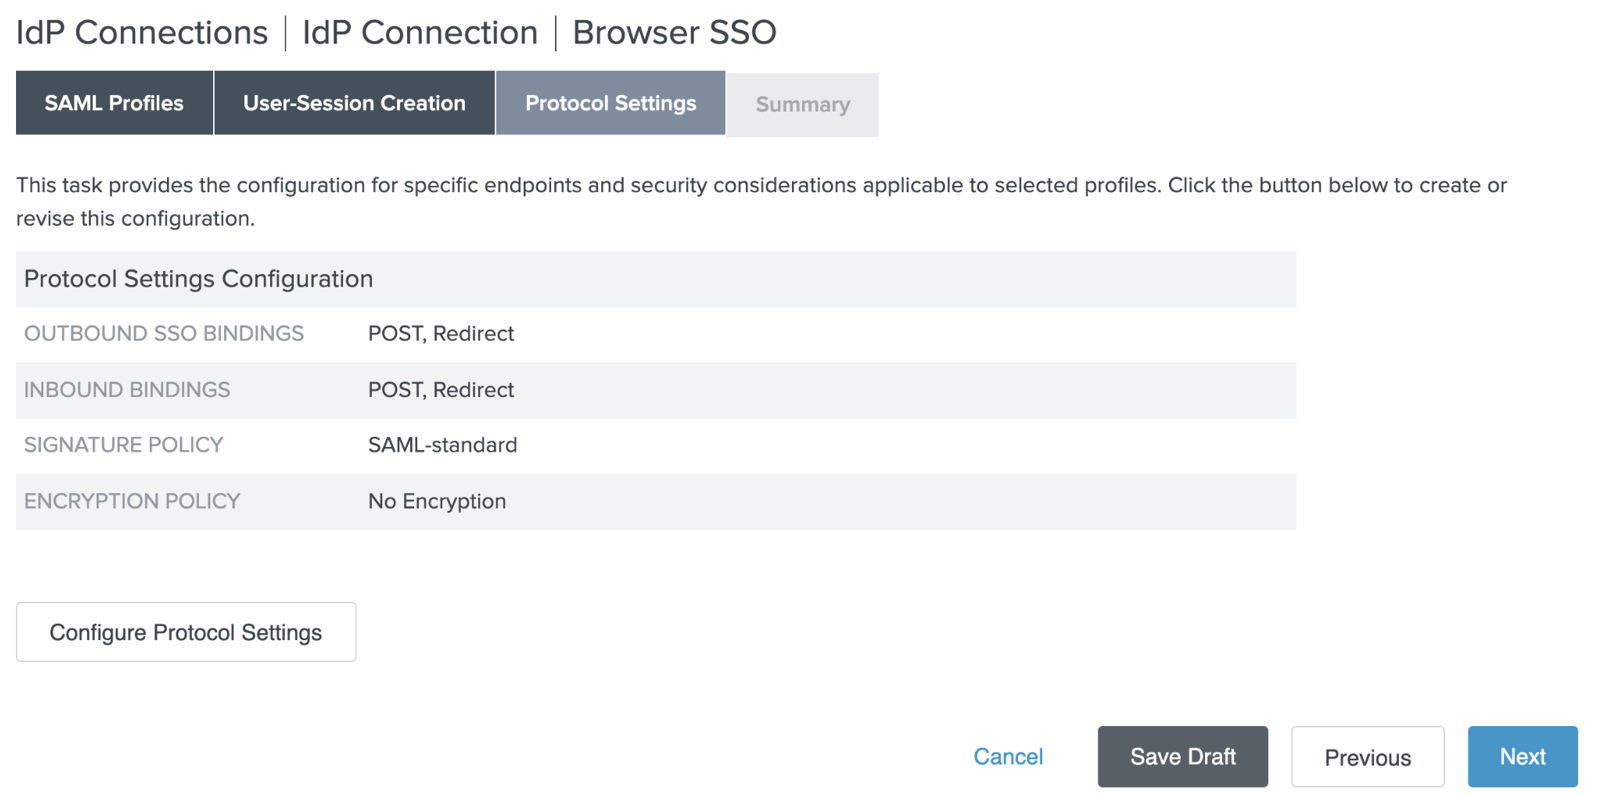Select the Outbound SSO Bindings label
1597x796 pixels.
coord(164,334)
